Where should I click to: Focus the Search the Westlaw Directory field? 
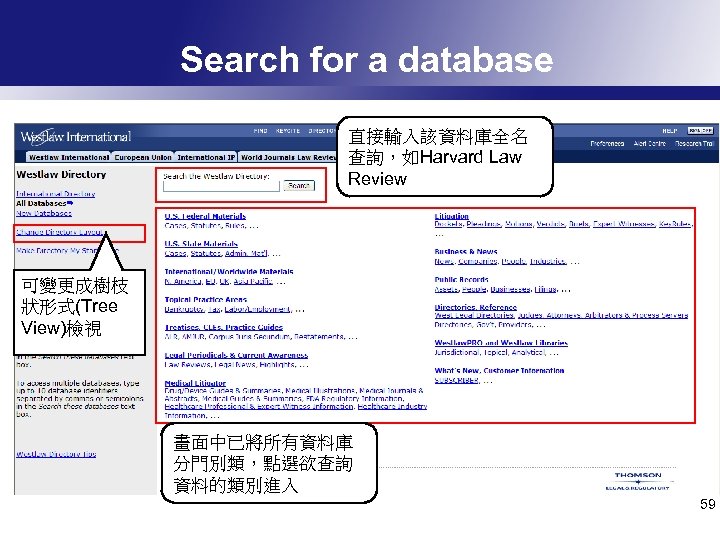click(221, 186)
